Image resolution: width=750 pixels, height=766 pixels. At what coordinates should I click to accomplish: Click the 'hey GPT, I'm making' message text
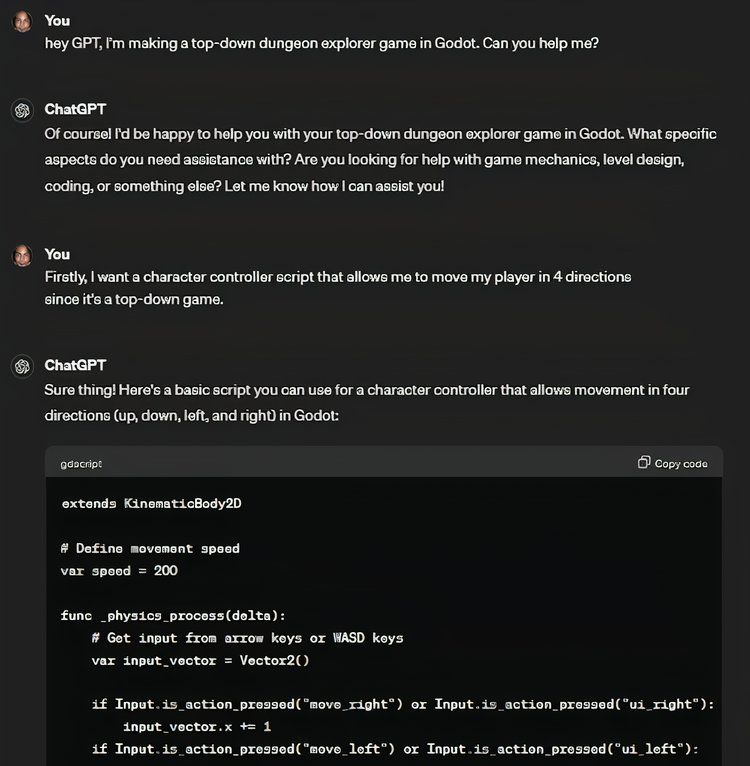pyautogui.click(x=321, y=43)
